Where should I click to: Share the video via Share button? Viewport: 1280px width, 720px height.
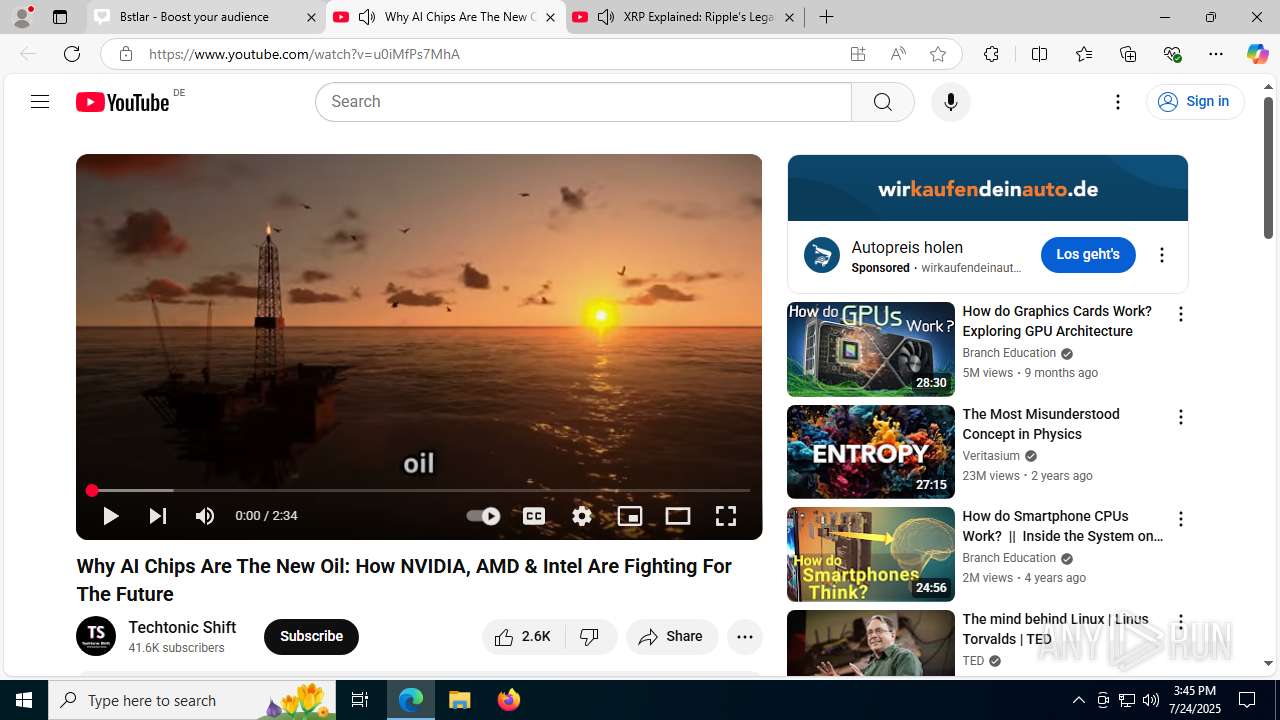[x=672, y=636]
